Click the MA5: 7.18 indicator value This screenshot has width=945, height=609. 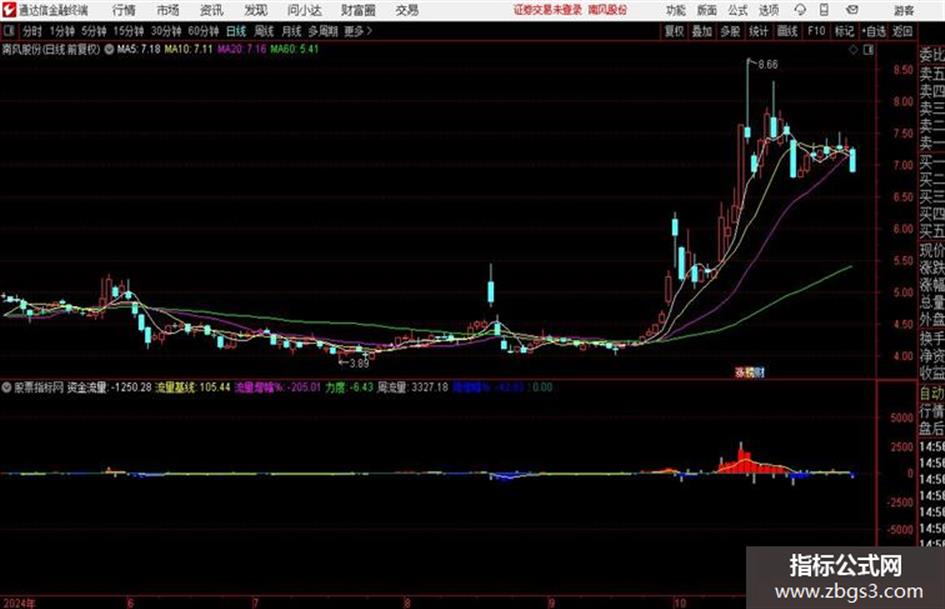tap(139, 49)
